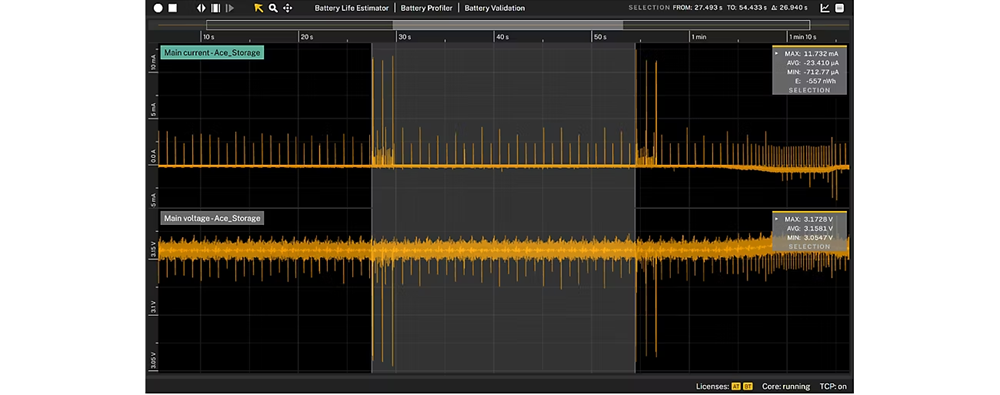Click the step-forward play icon
The height and width of the screenshot is (395, 1000).
(230, 8)
